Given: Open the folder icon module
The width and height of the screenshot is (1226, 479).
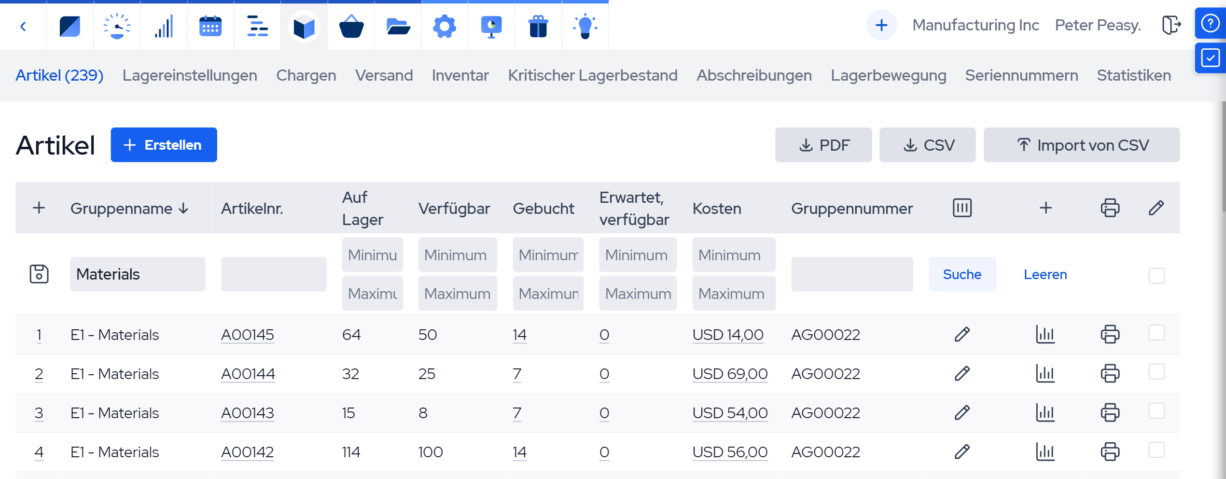Looking at the screenshot, I should coord(398,27).
